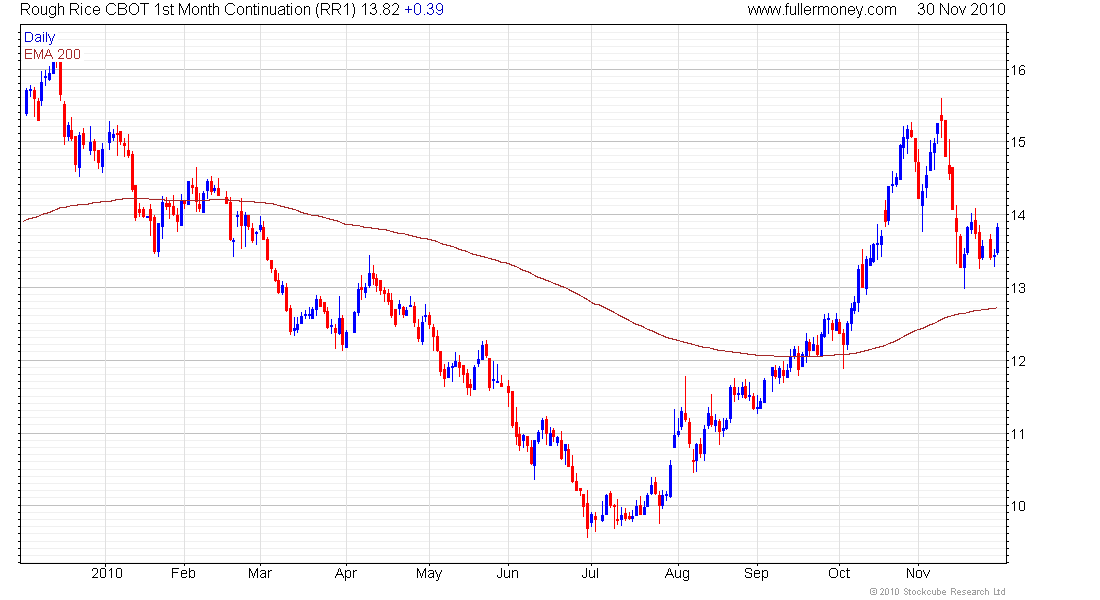Screen dimensions: 1100x600
Task: Click the date '30 Nov 2010'
Action: (x=961, y=10)
